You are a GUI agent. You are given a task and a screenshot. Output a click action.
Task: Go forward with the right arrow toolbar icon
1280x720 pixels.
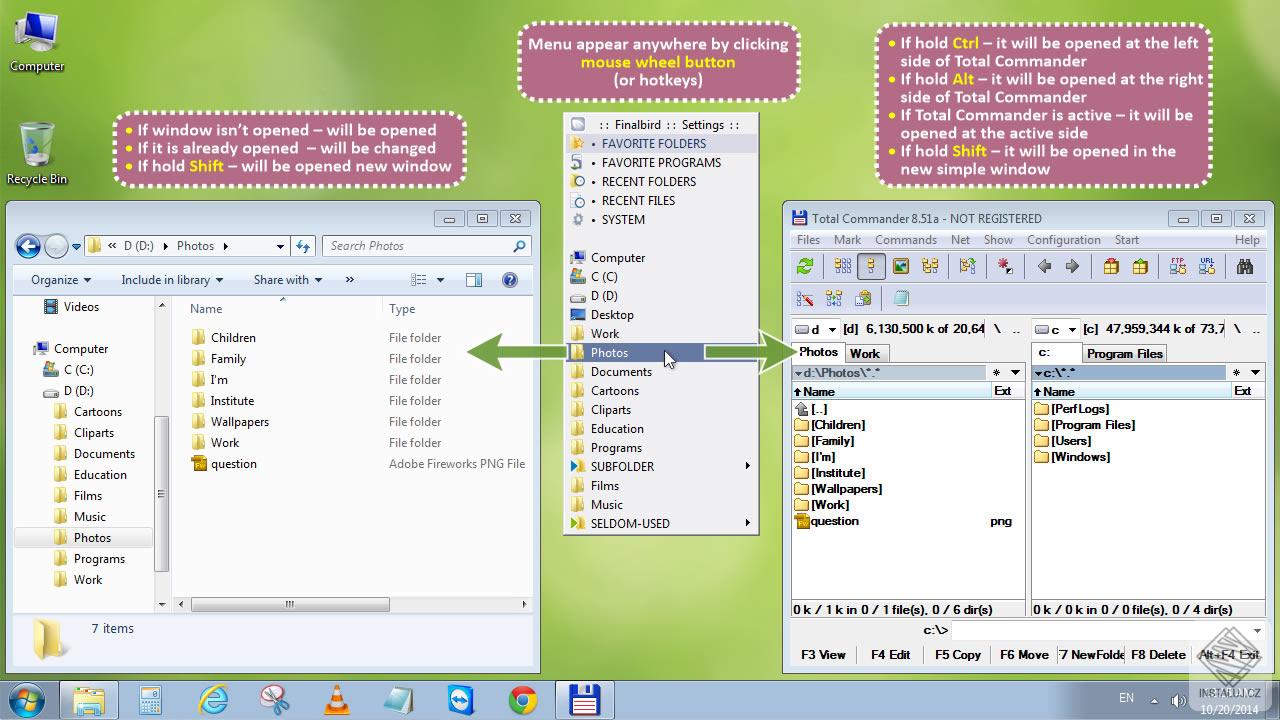1073,266
